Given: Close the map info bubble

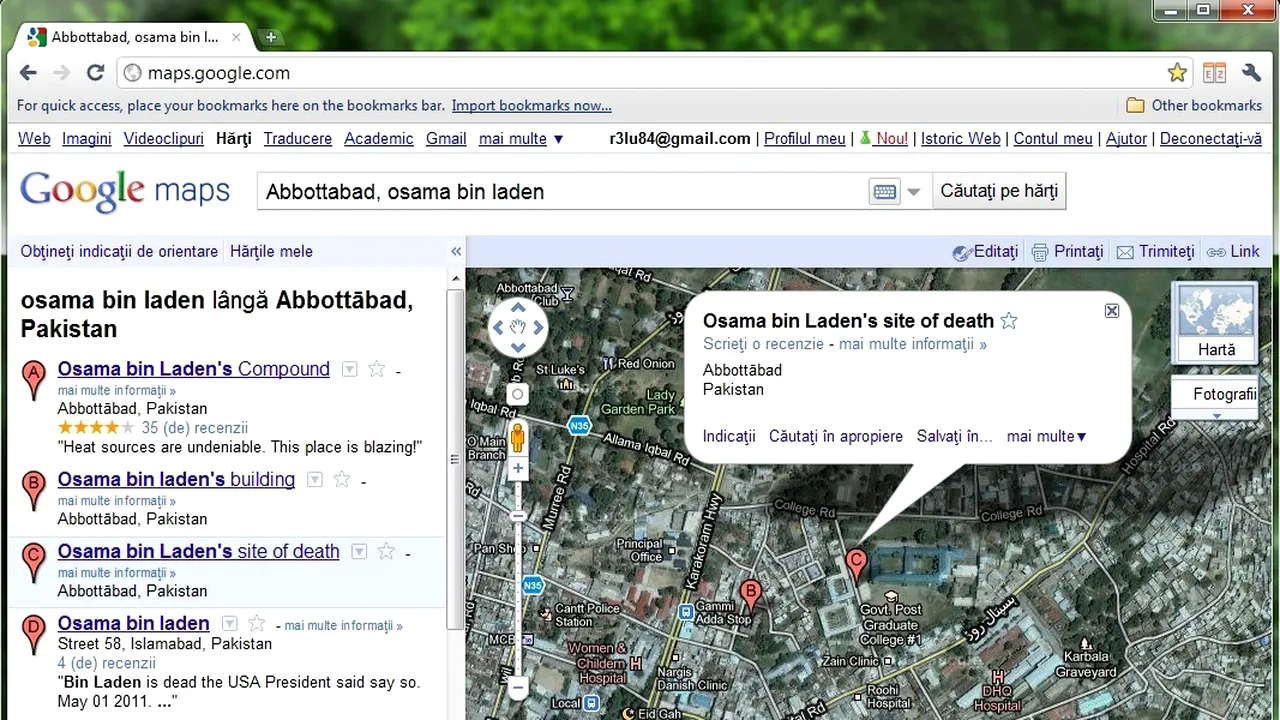Looking at the screenshot, I should point(1112,311).
